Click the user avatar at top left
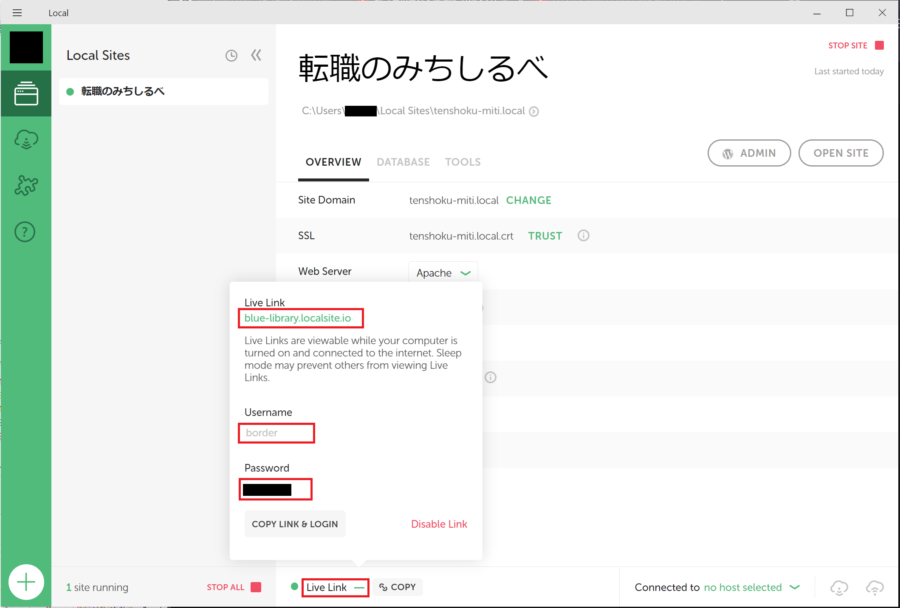 tap(26, 47)
